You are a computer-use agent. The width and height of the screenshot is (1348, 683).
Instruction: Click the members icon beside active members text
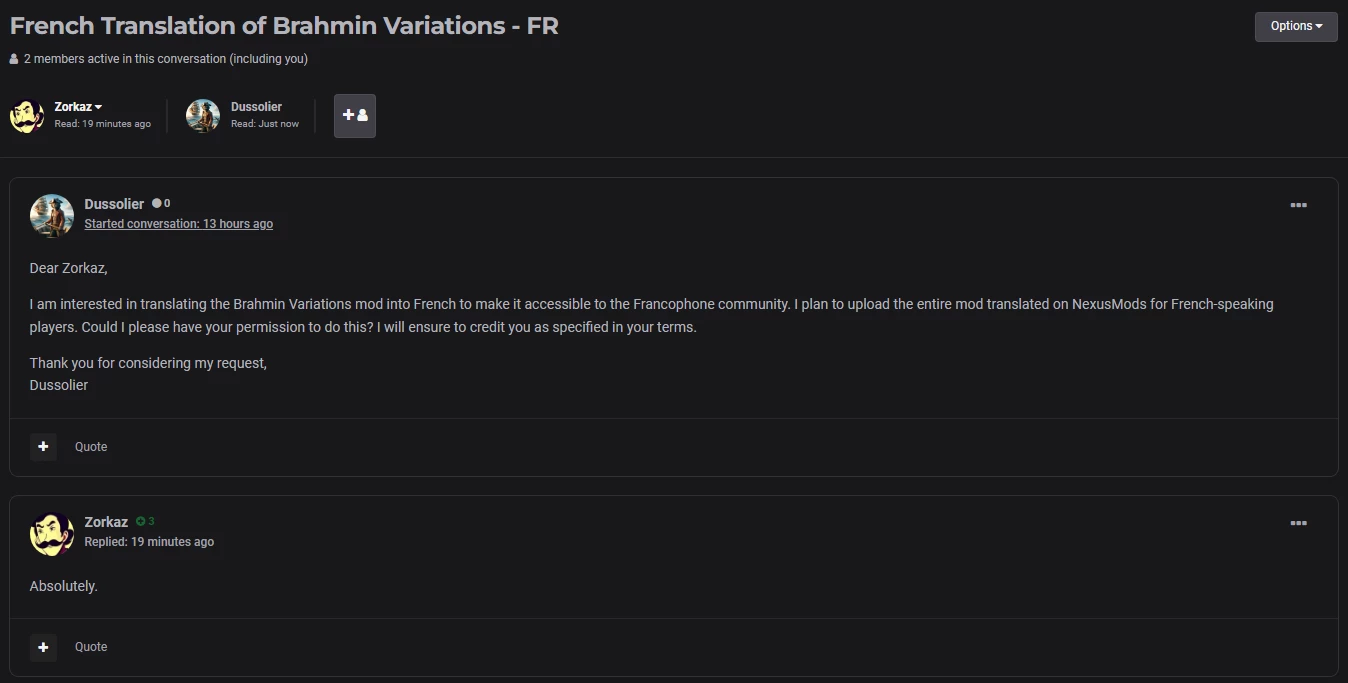pos(14,59)
